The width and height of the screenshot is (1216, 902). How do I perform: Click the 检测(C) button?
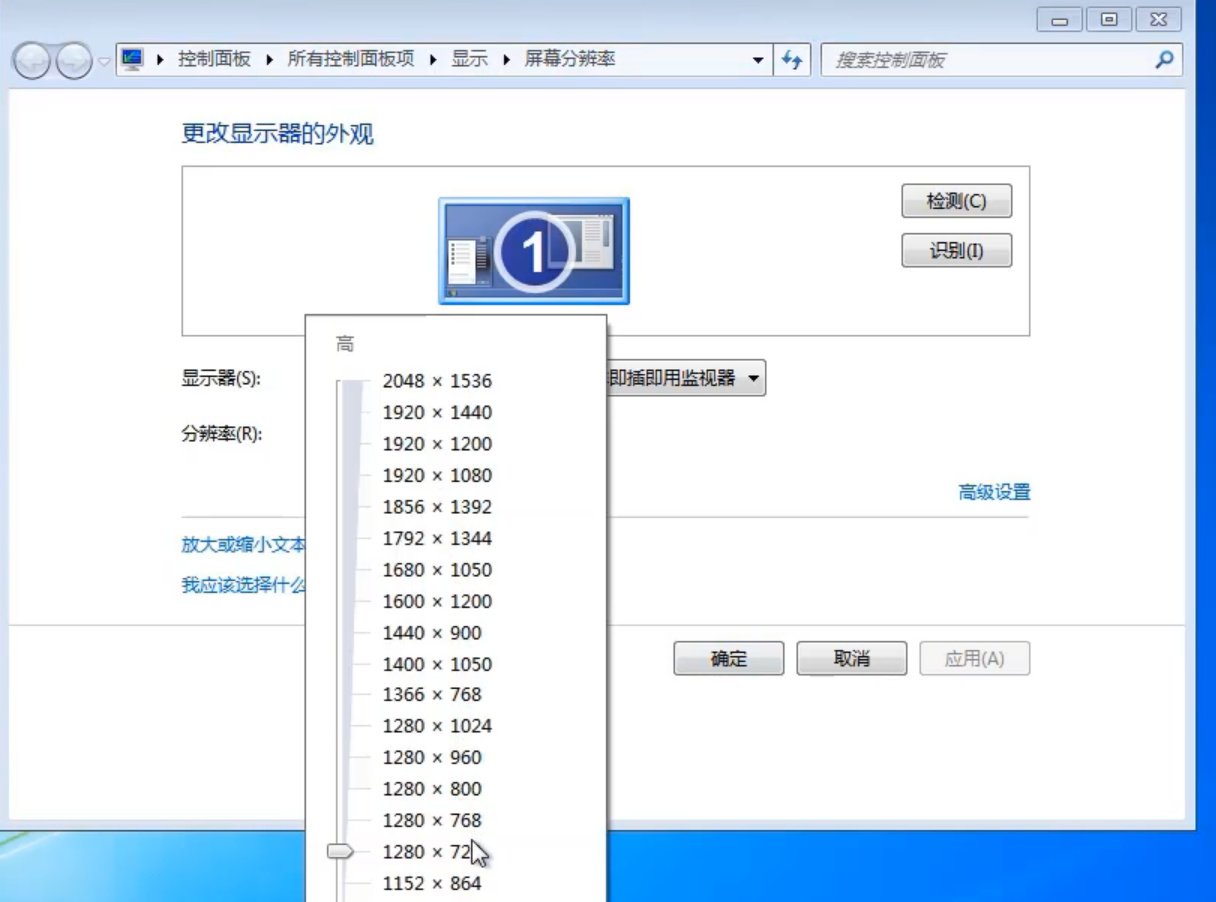point(956,201)
